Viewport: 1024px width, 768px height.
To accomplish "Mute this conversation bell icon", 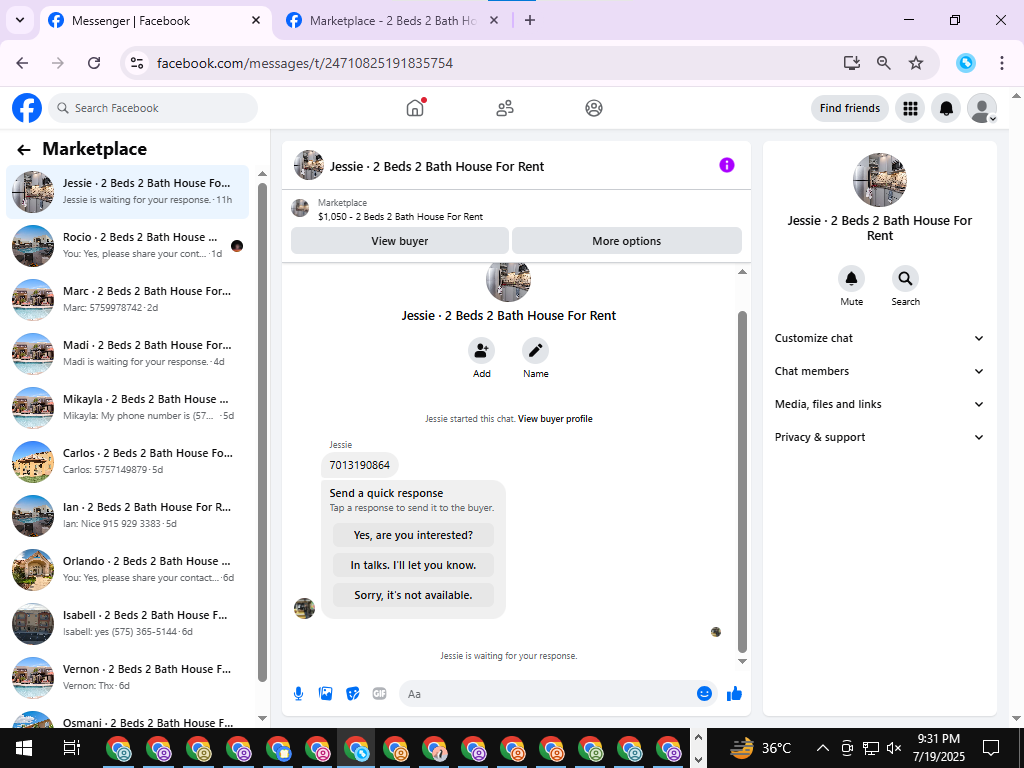I will click(x=852, y=279).
